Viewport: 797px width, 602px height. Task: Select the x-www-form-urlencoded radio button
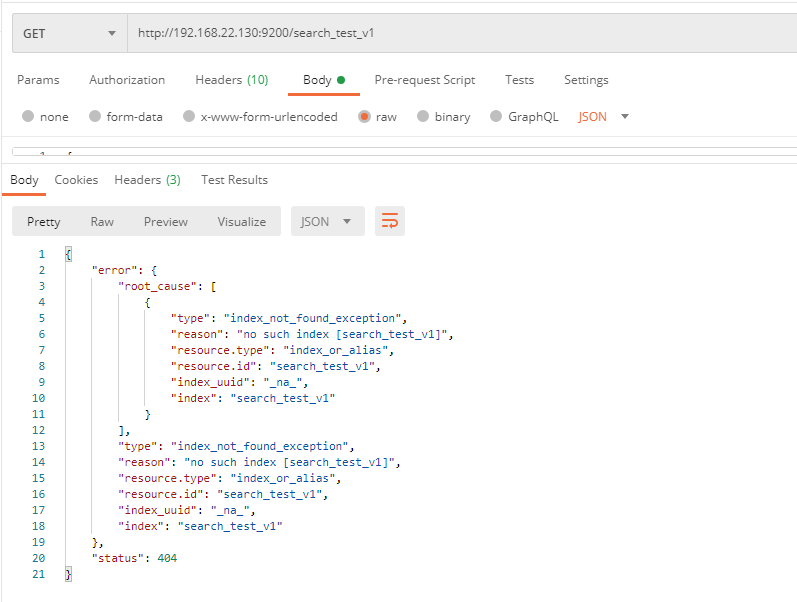coord(189,116)
